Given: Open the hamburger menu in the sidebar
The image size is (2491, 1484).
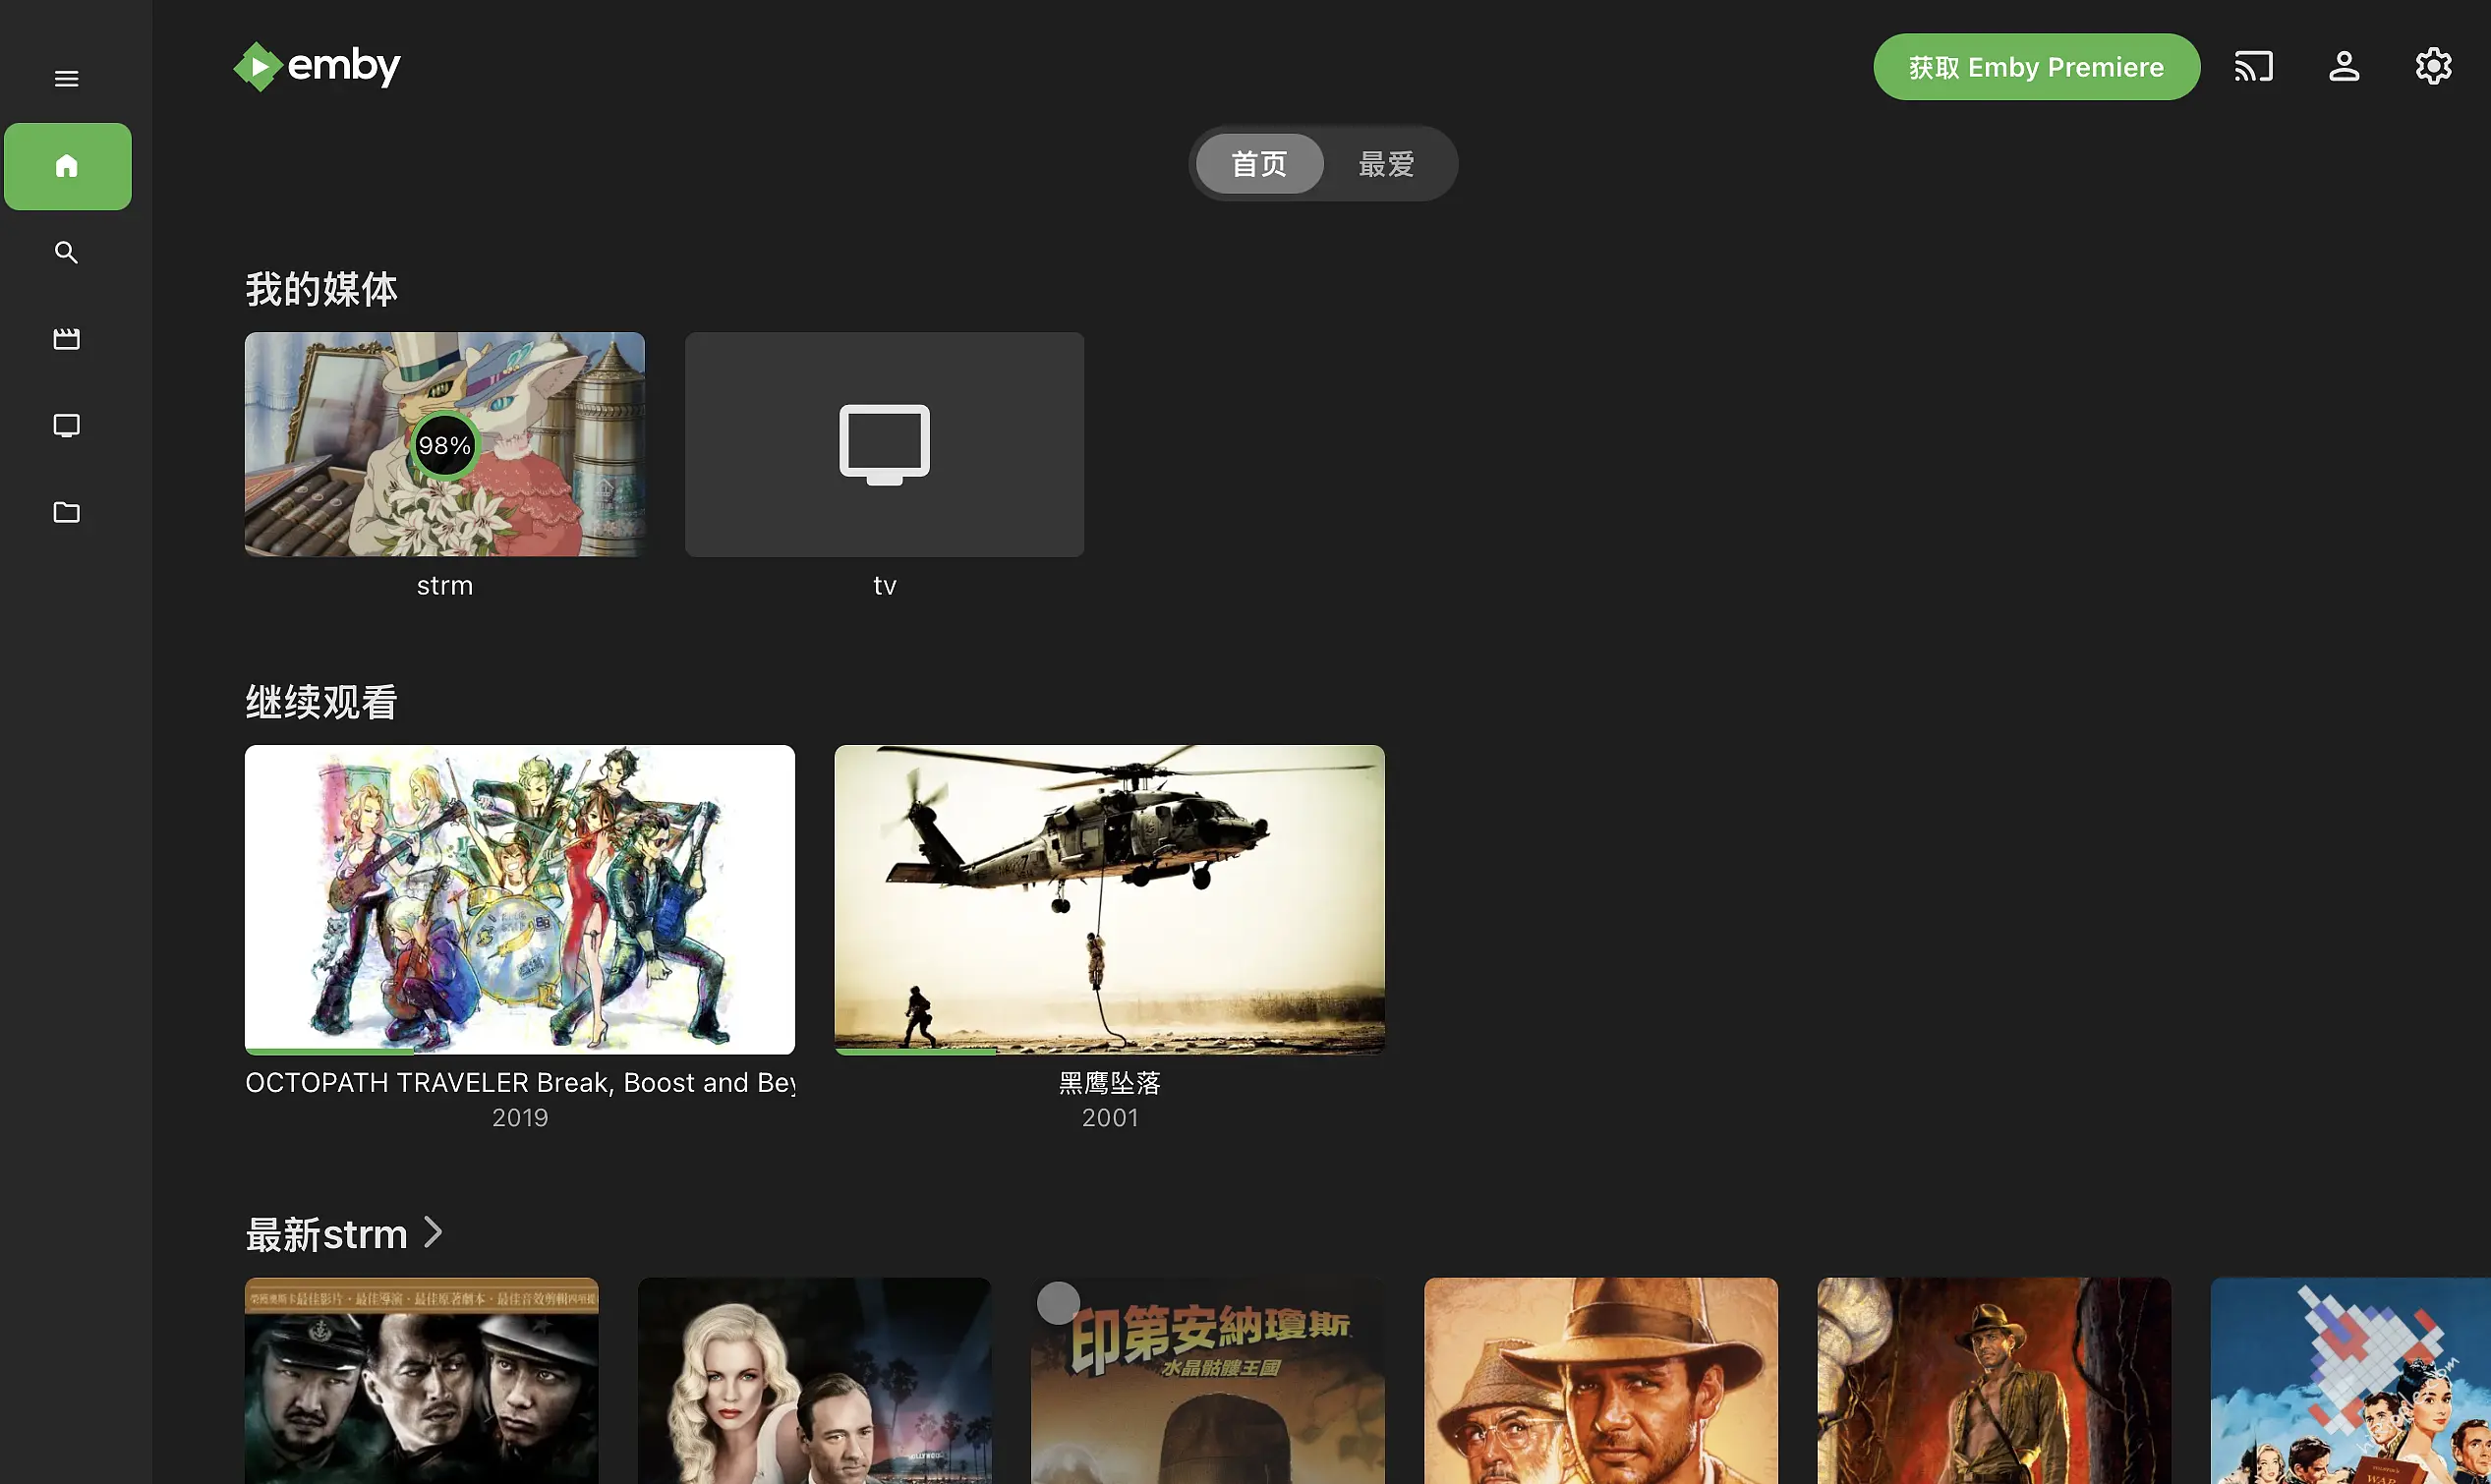Looking at the screenshot, I should [66, 78].
